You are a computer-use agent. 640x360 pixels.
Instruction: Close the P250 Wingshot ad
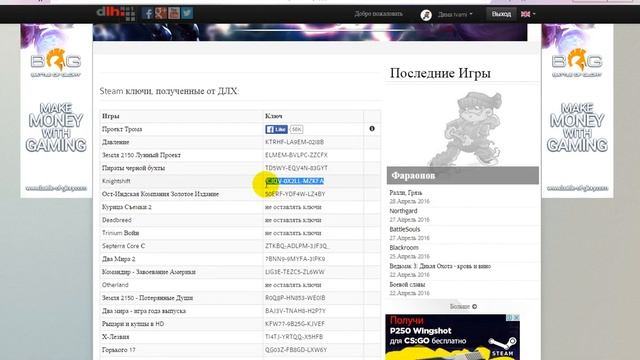click(516, 317)
